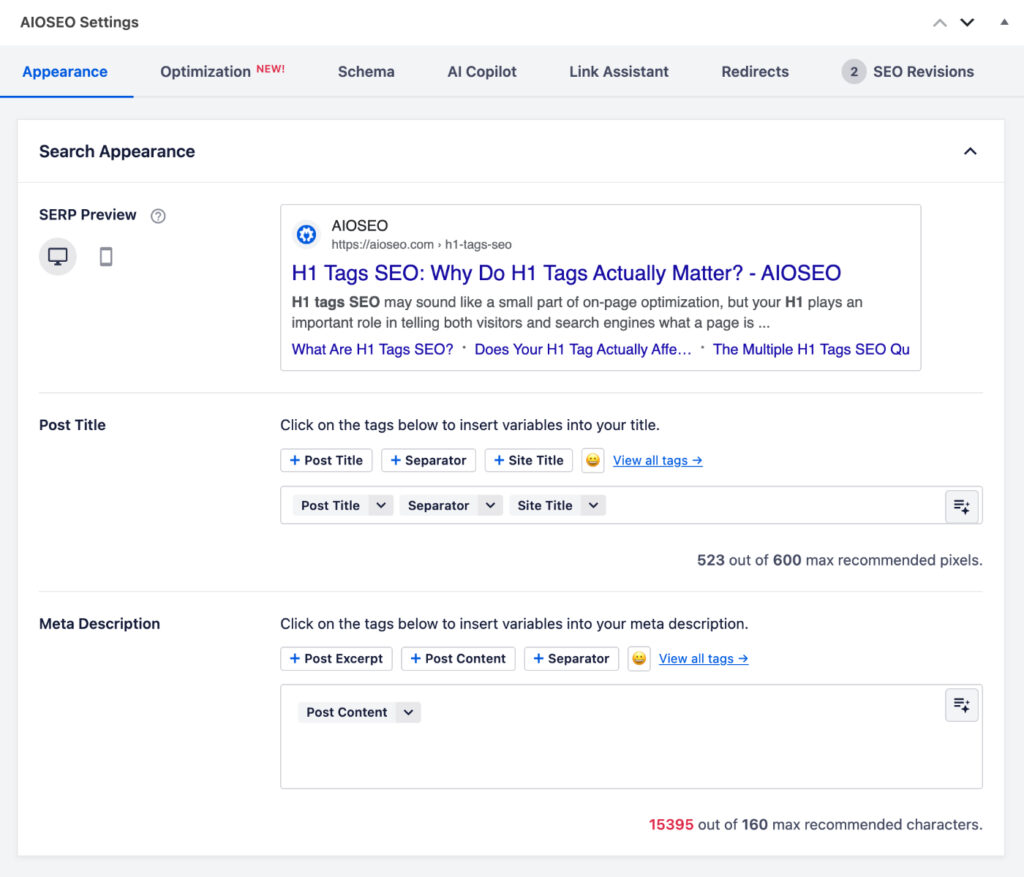Open the Appearance tab
This screenshot has width=1024, height=877.
pos(65,72)
